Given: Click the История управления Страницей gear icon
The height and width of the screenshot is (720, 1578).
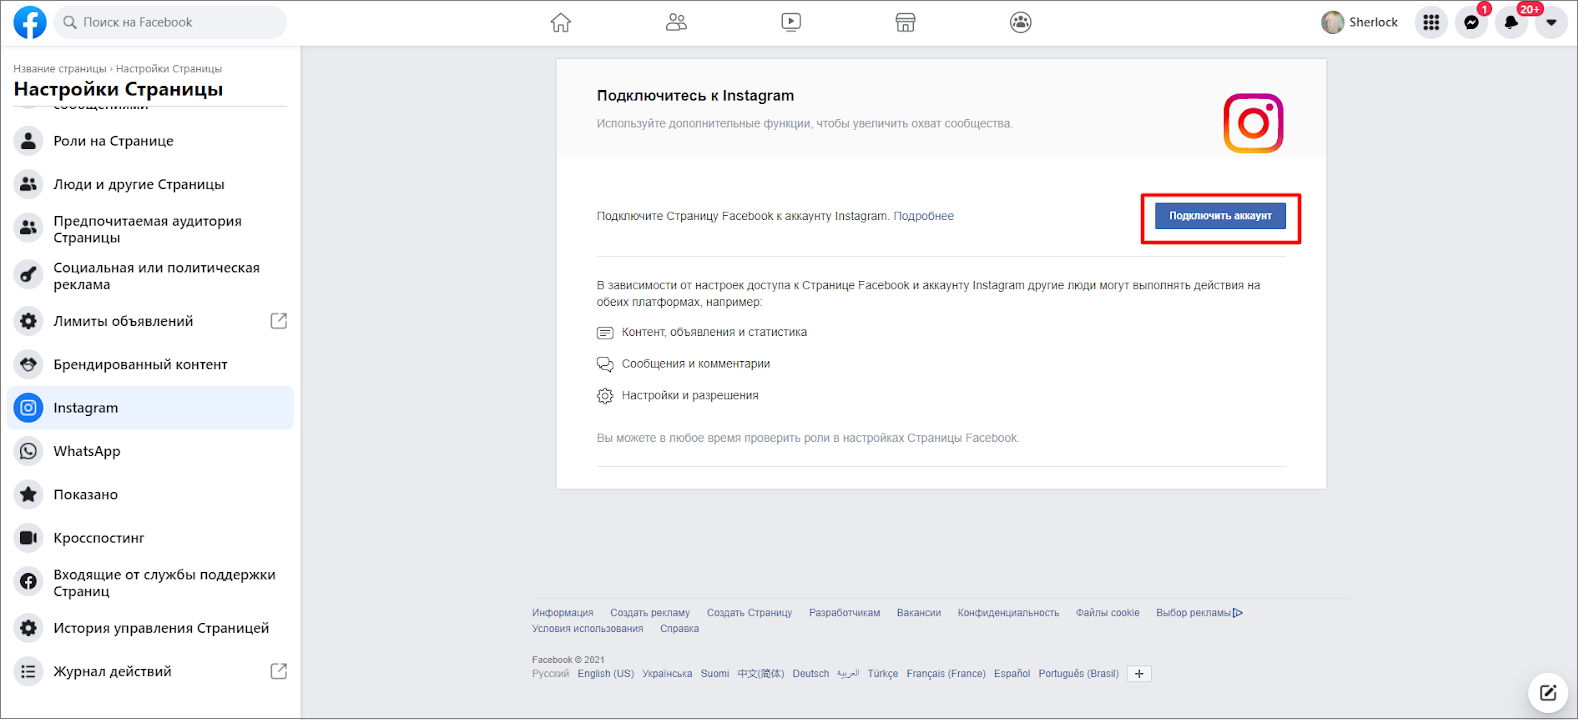Looking at the screenshot, I should click(x=29, y=628).
